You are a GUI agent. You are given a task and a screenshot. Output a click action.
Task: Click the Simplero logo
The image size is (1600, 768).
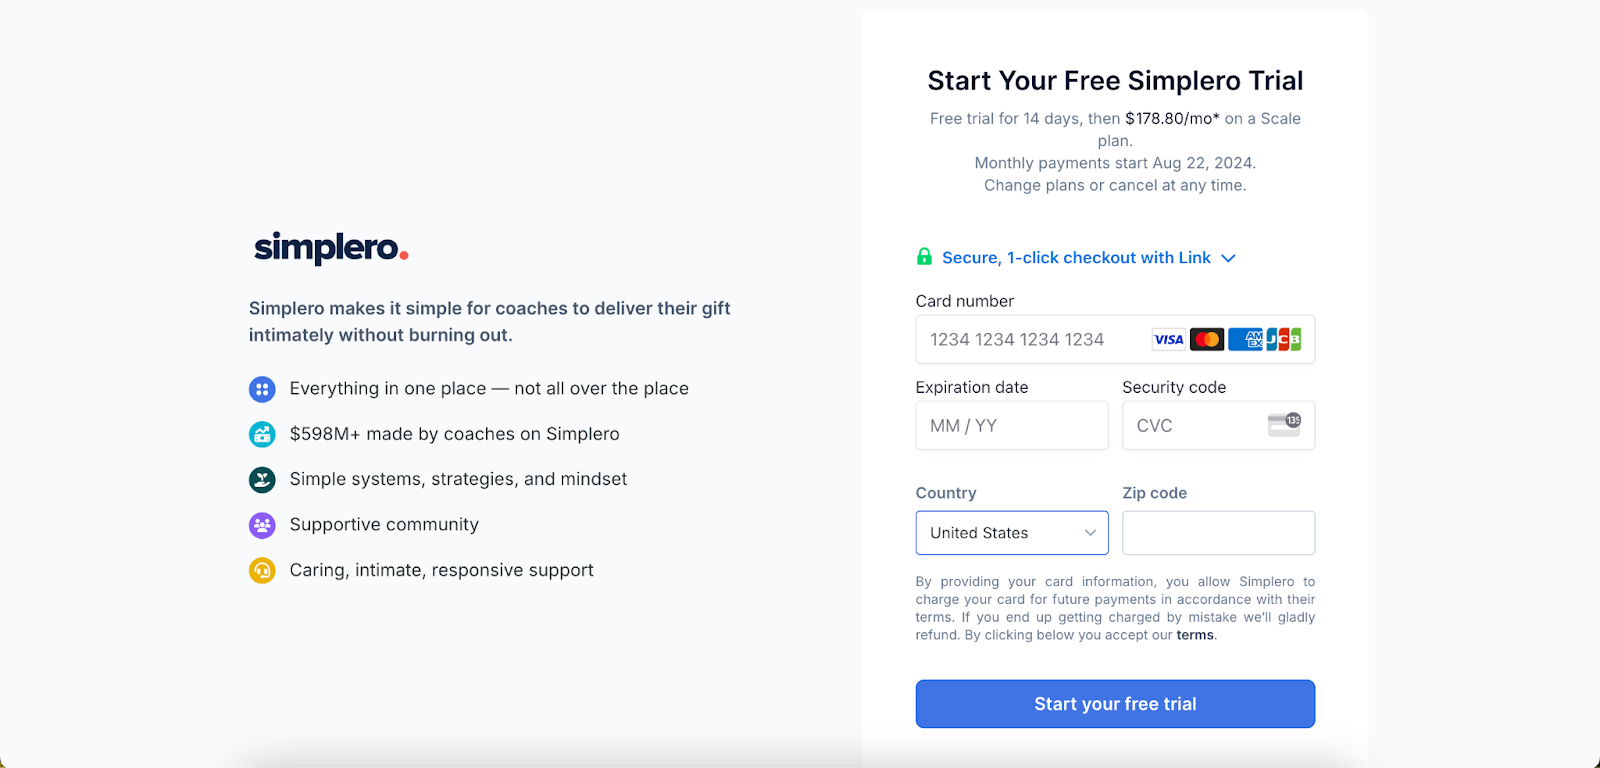pyautogui.click(x=329, y=248)
